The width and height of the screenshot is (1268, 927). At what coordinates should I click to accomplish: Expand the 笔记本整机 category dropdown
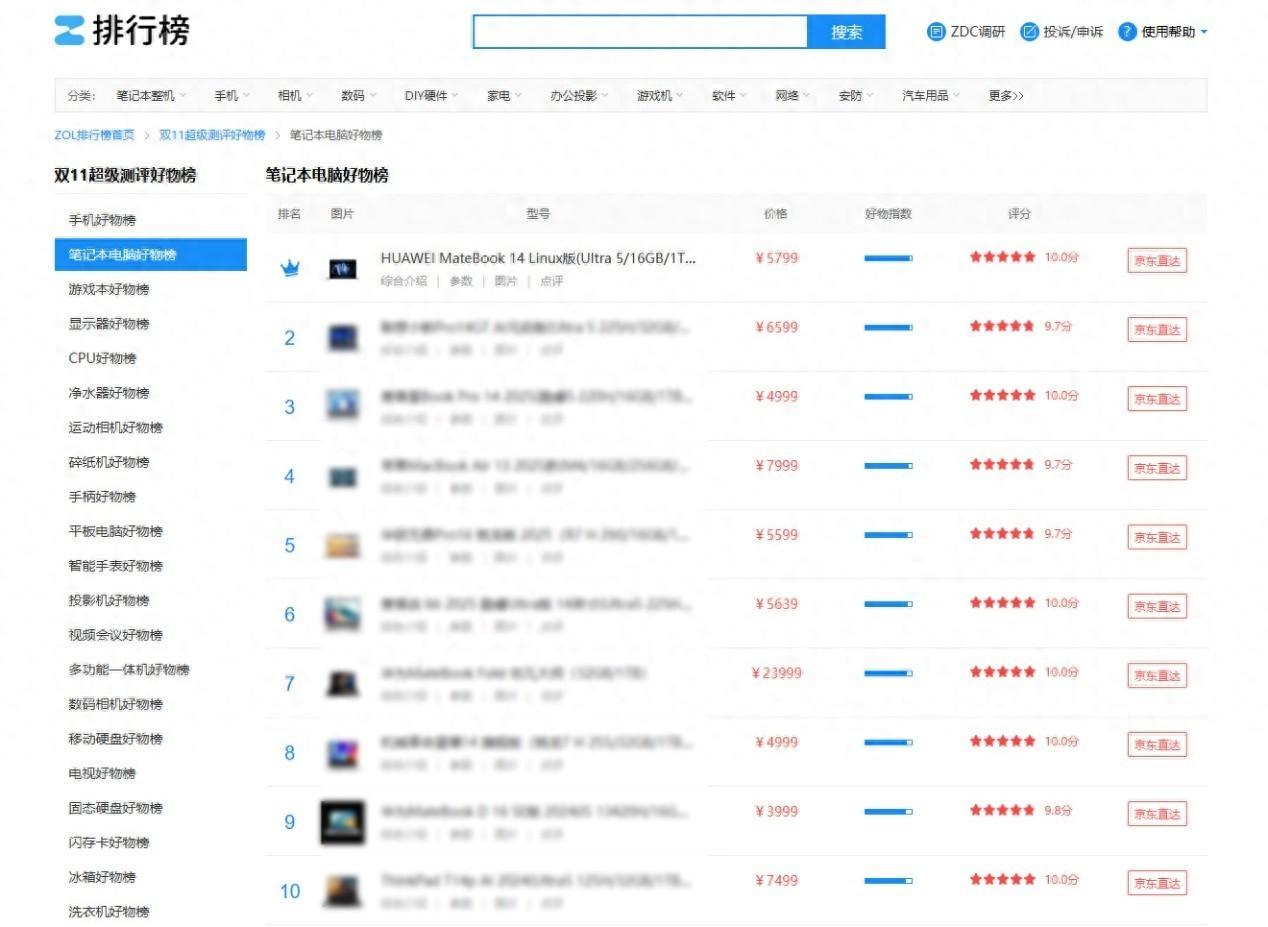[x=183, y=96]
